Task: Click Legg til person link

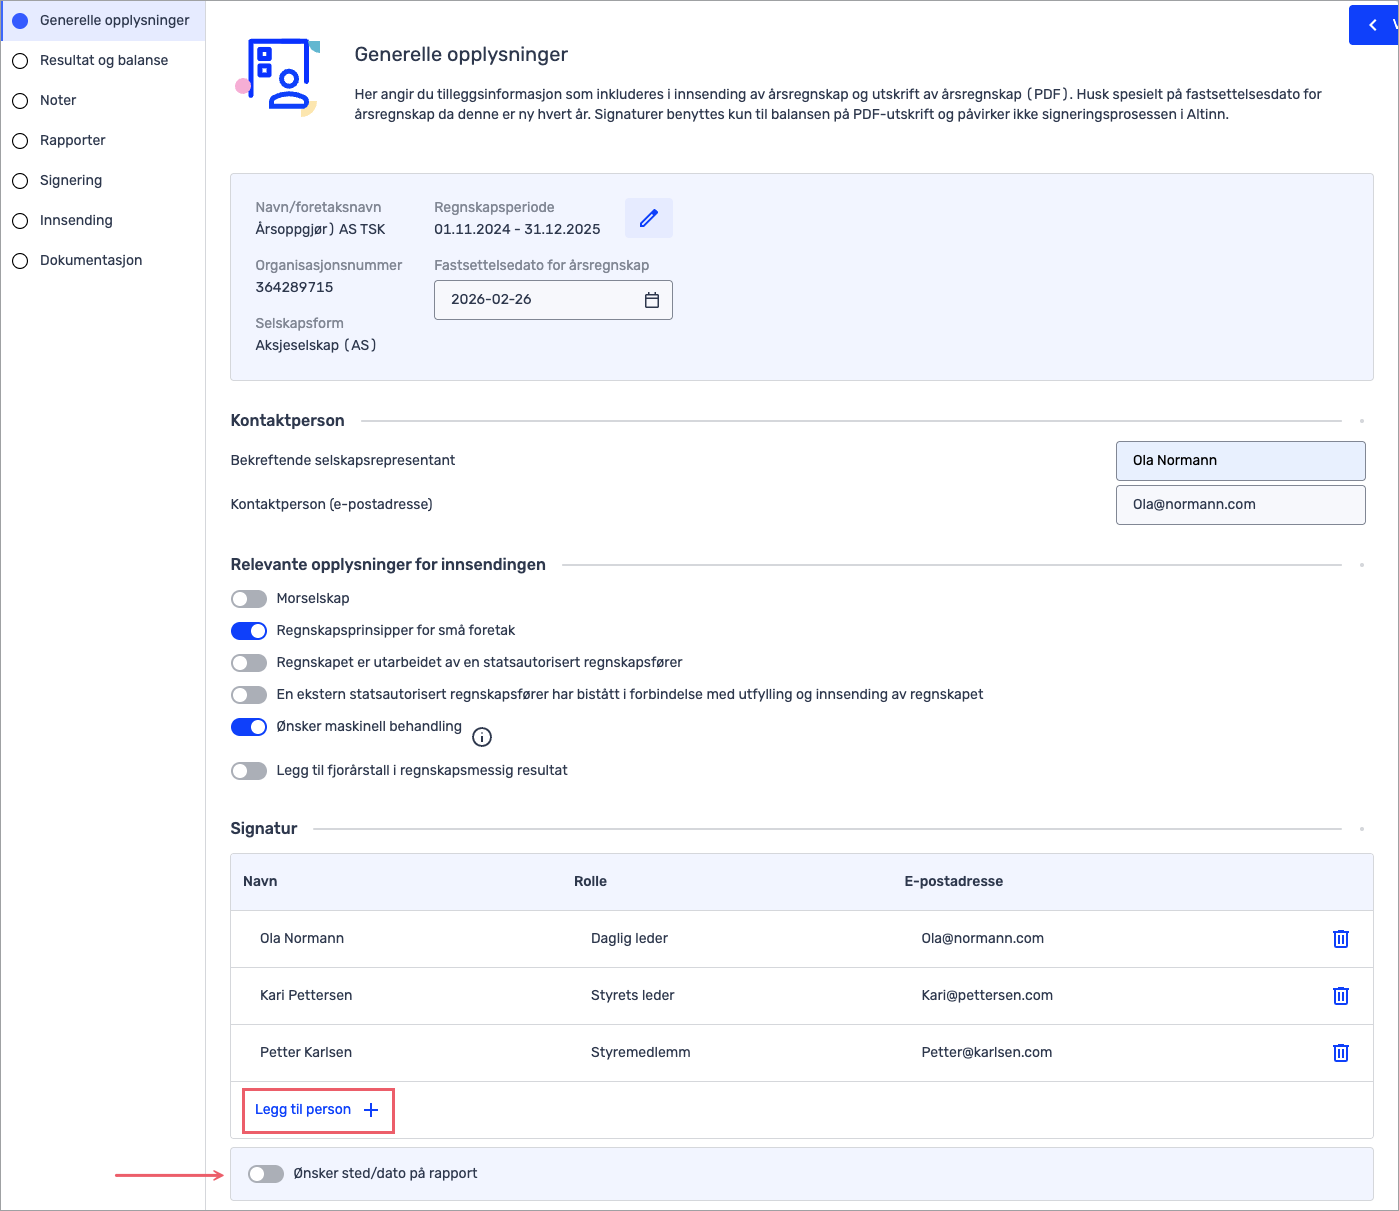Action: coord(303,1110)
